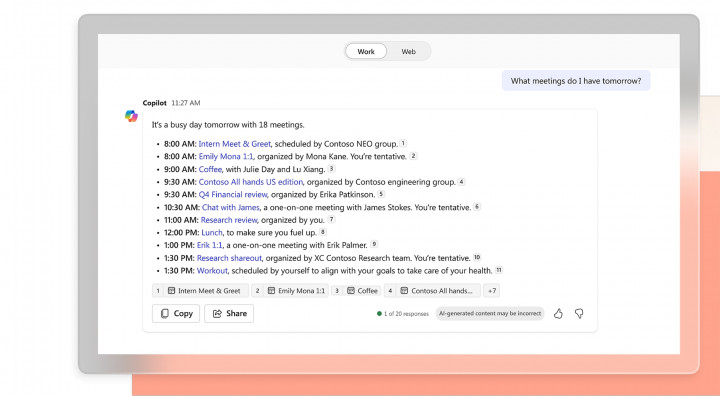The width and height of the screenshot is (720, 396).
Task: Click citation marker 7 after organized by you
Action: coord(331,219)
